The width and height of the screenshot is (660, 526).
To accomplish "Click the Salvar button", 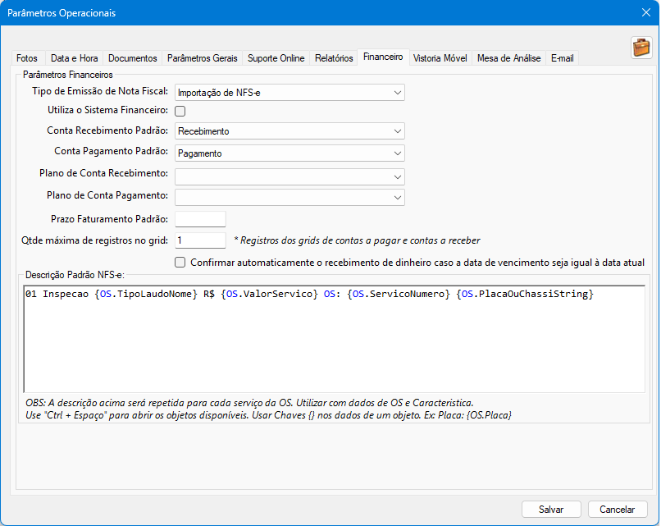I will (551, 510).
